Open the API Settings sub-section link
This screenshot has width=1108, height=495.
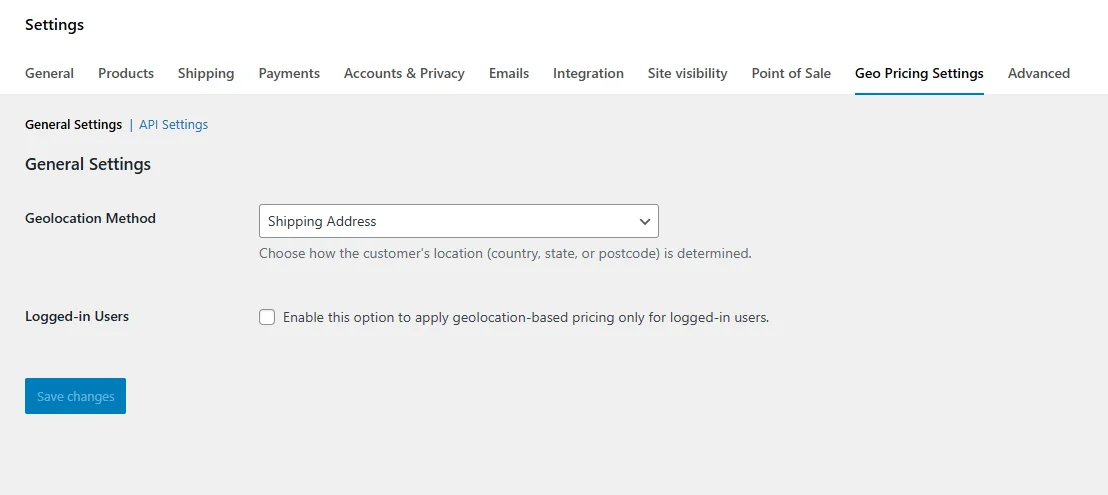tap(173, 124)
